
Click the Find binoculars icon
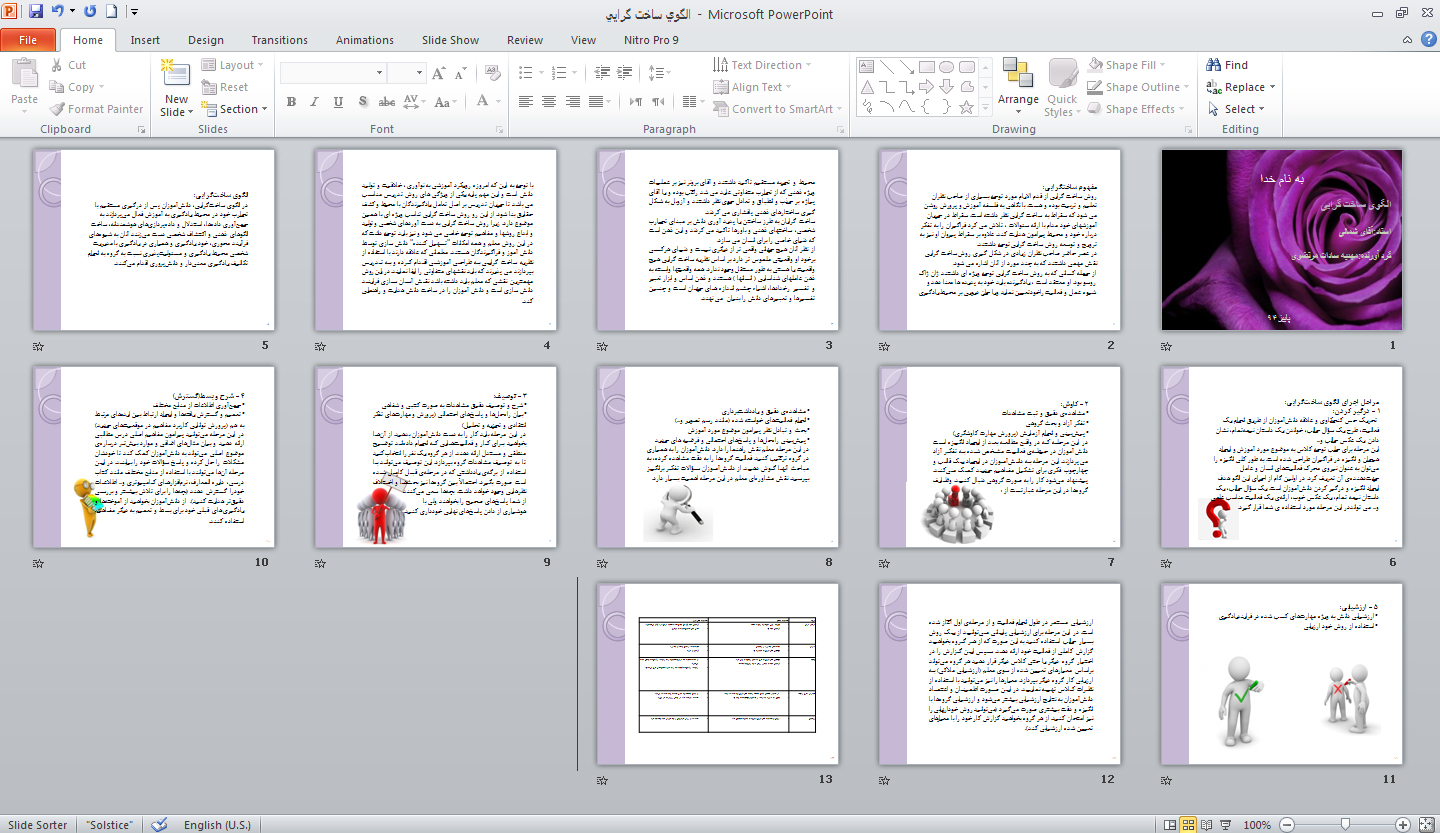(x=1214, y=65)
